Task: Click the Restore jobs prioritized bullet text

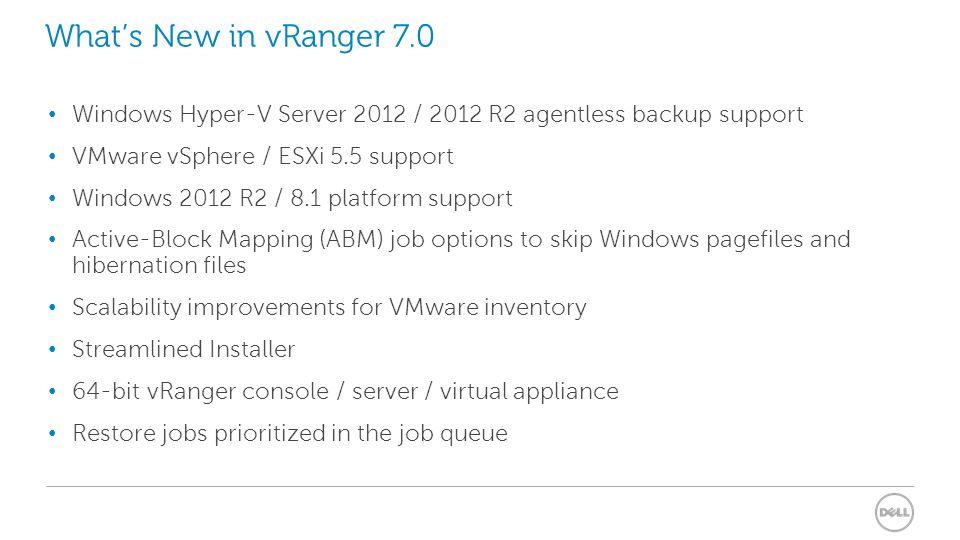Action: tap(290, 433)
